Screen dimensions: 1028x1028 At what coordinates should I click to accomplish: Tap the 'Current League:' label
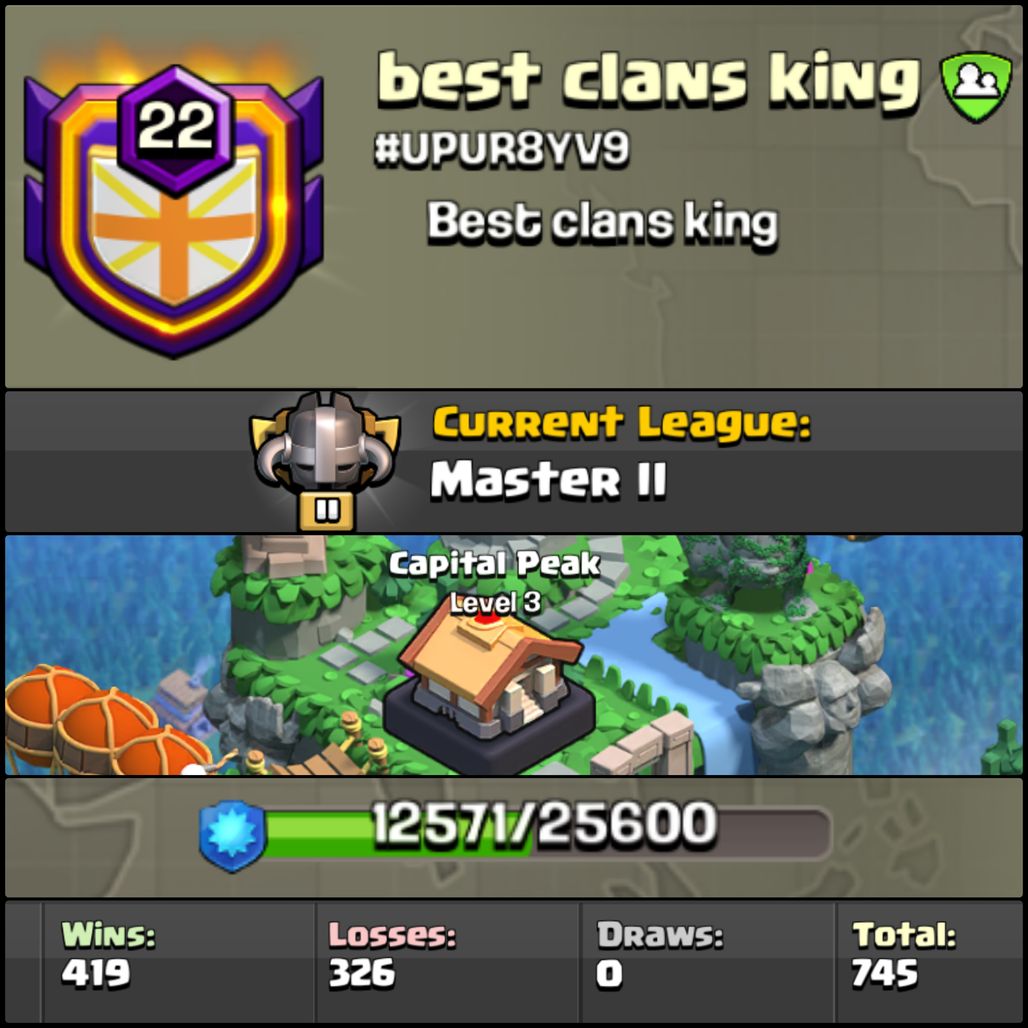click(x=622, y=422)
